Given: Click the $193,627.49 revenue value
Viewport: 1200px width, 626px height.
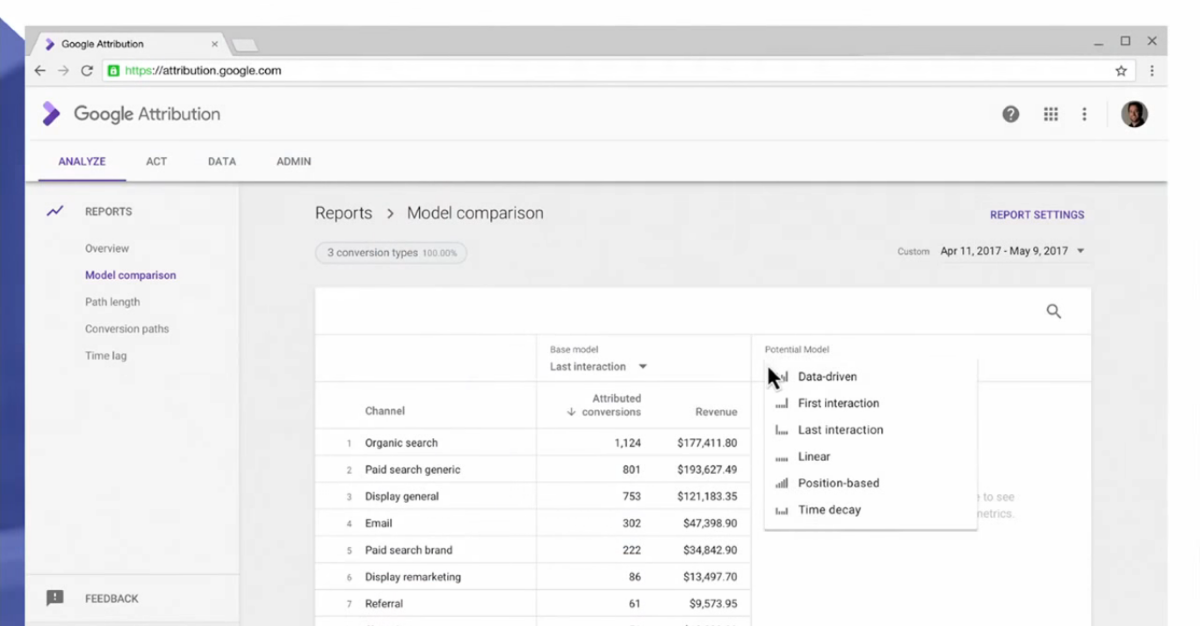Looking at the screenshot, I should point(707,470).
